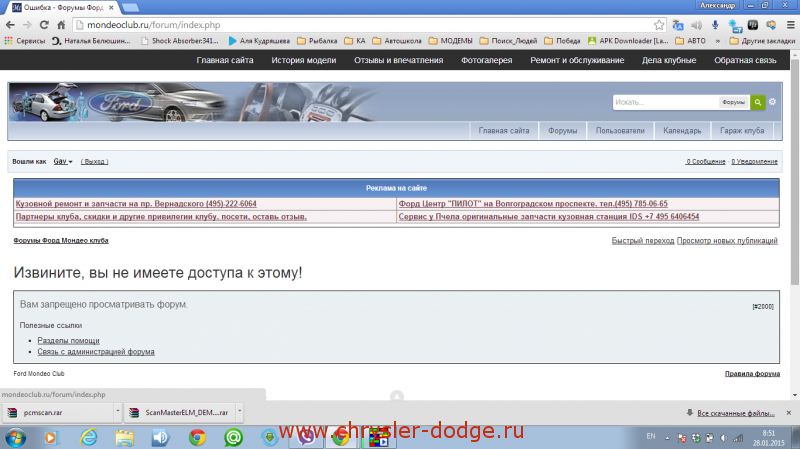Click the browser forward arrow
This screenshot has width=800, height=449.
click(27, 24)
